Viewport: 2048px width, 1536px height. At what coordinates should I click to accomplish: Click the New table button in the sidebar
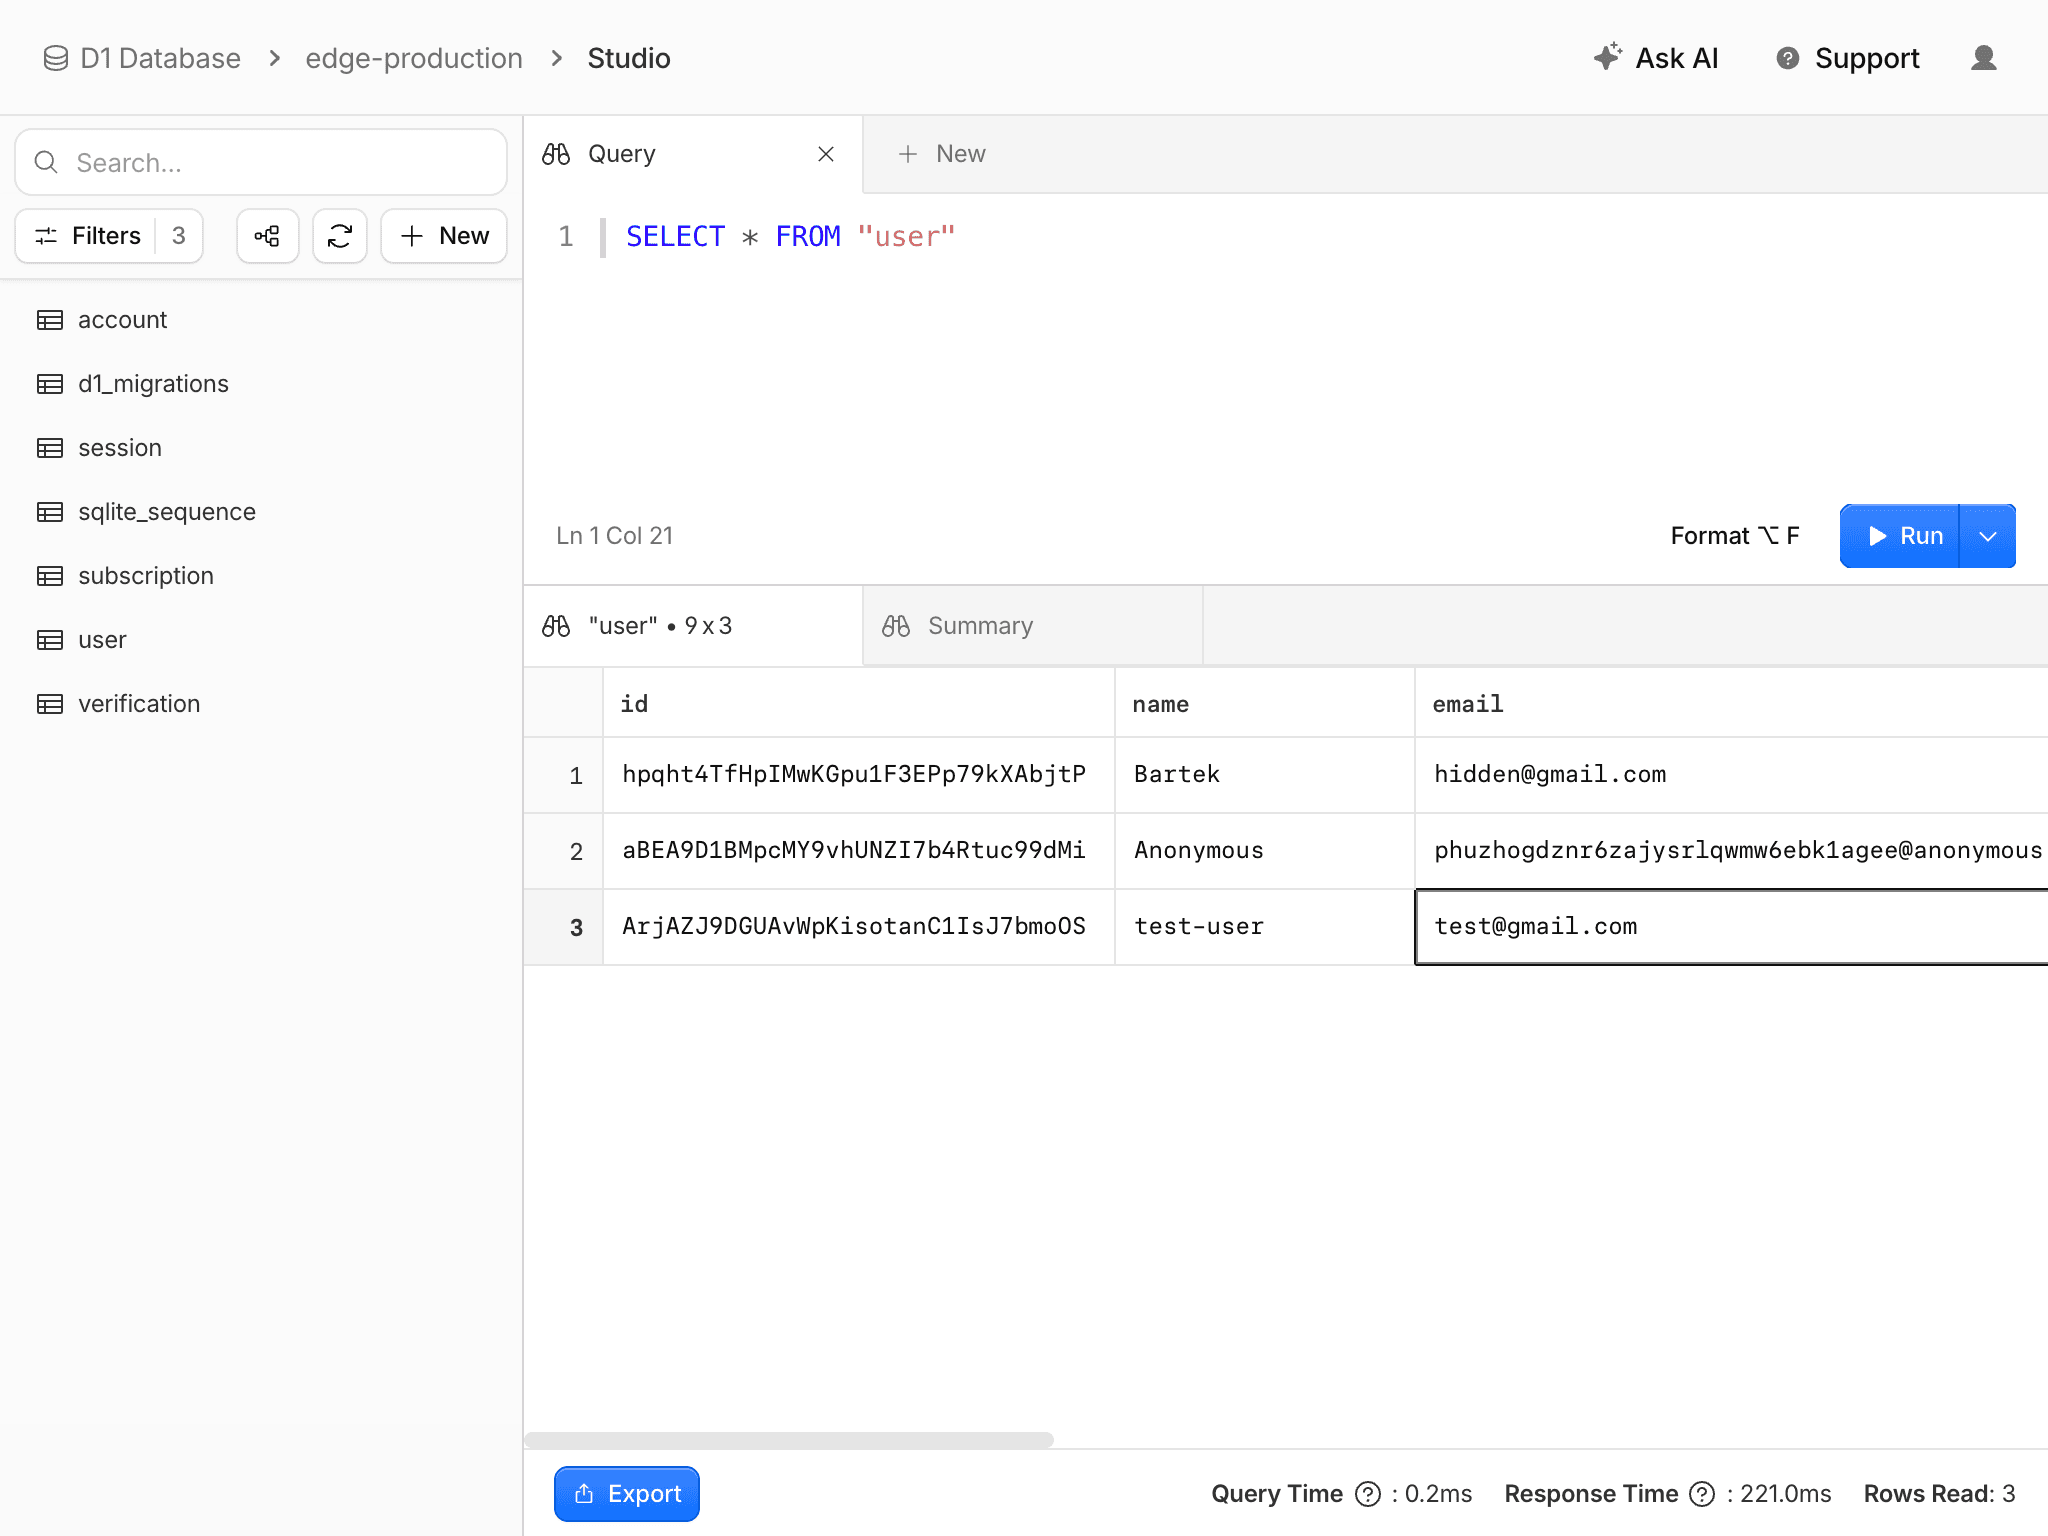tap(444, 236)
